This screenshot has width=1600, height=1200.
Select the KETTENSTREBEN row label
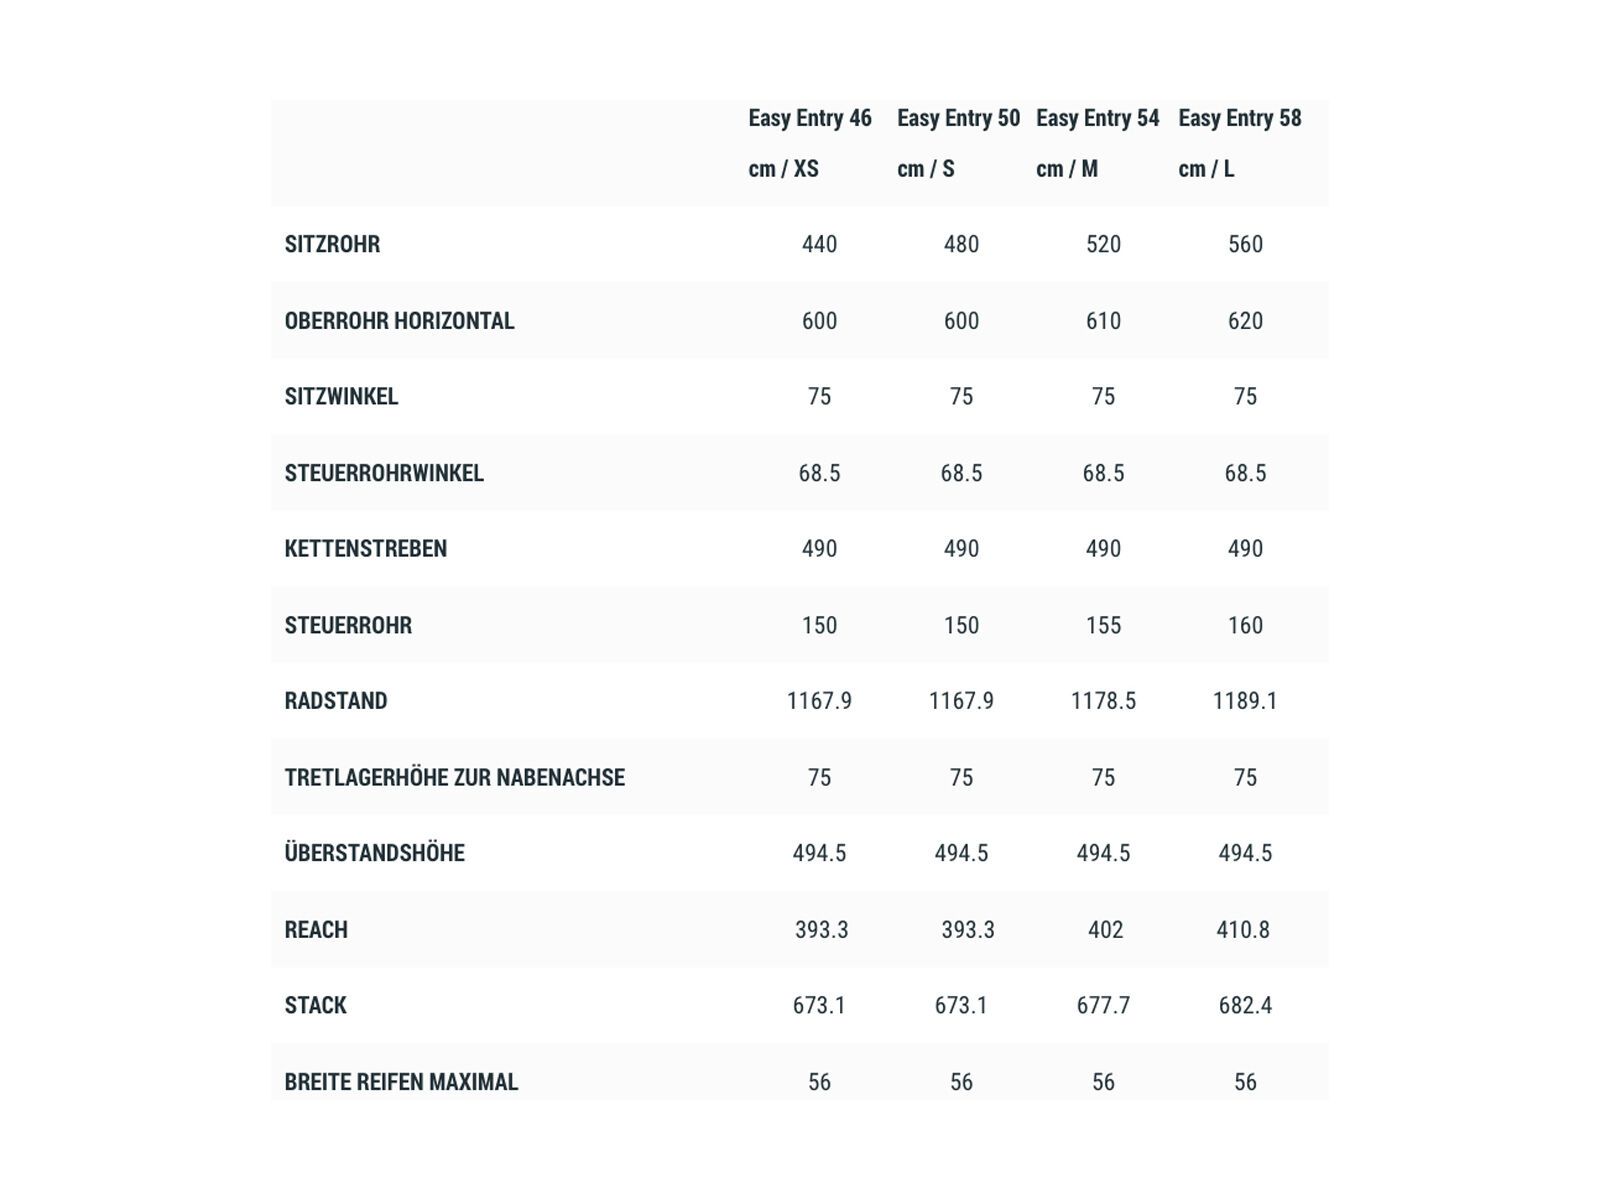pyautogui.click(x=365, y=549)
